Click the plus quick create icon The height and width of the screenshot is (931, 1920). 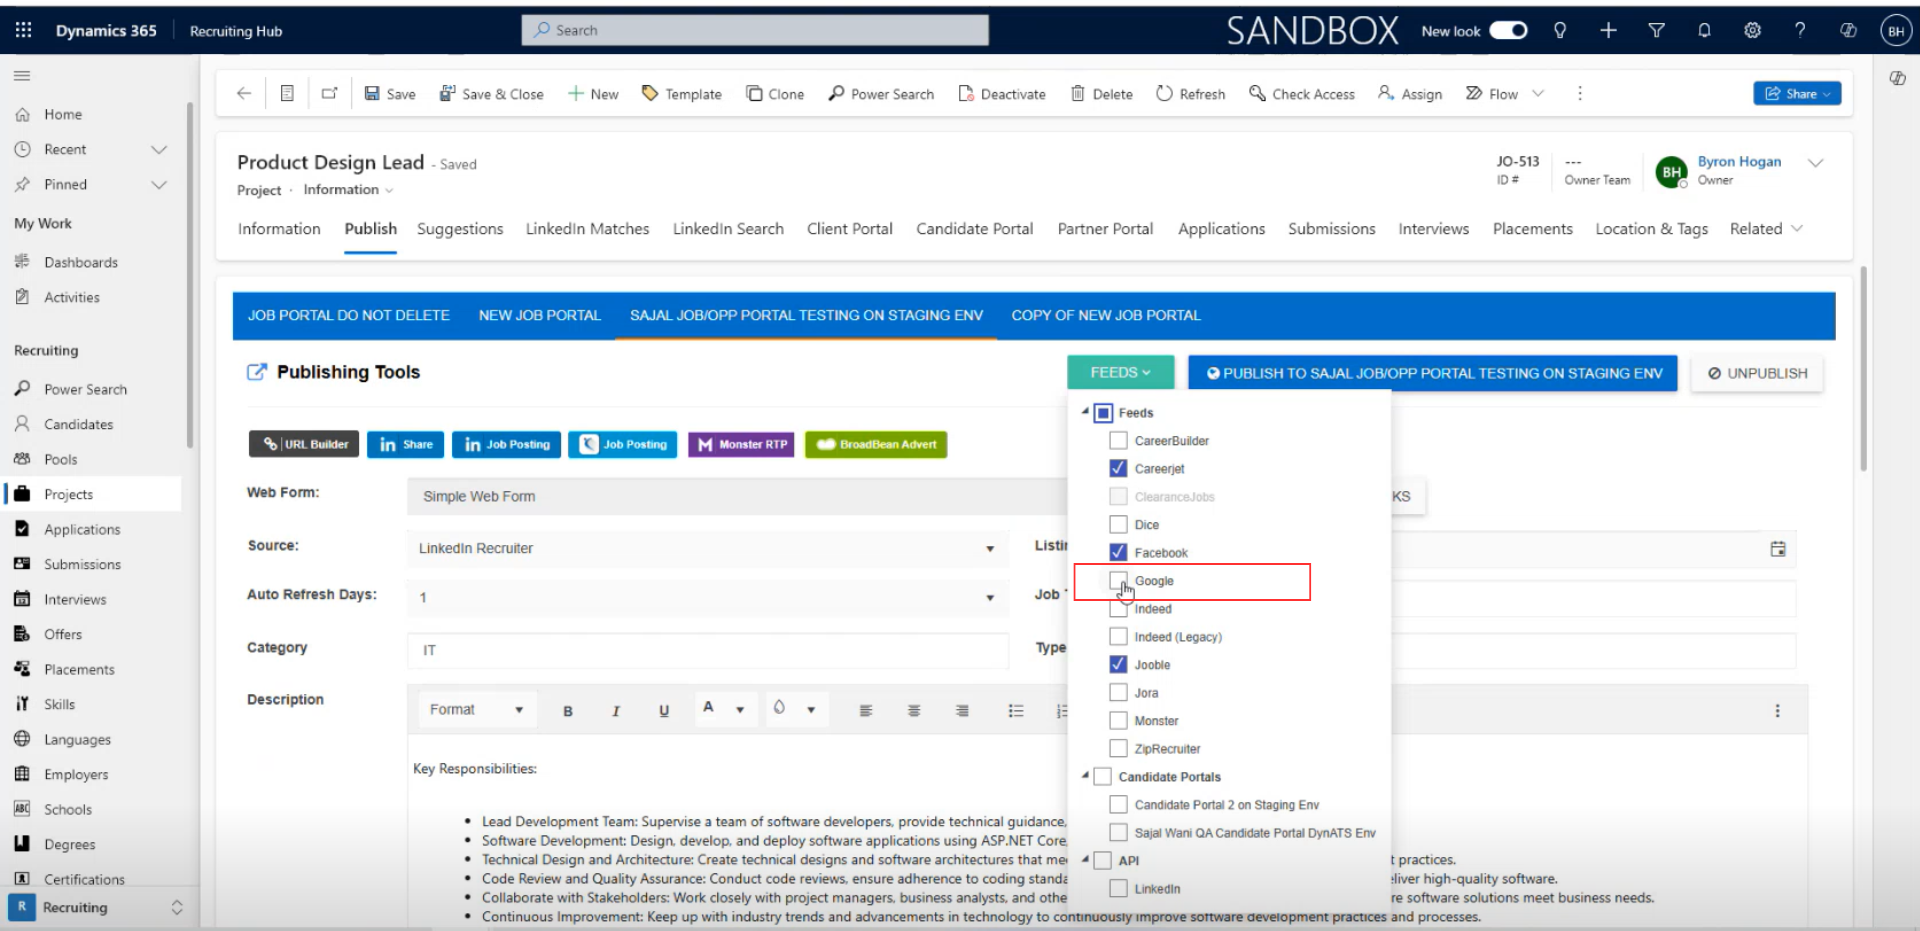(1608, 31)
